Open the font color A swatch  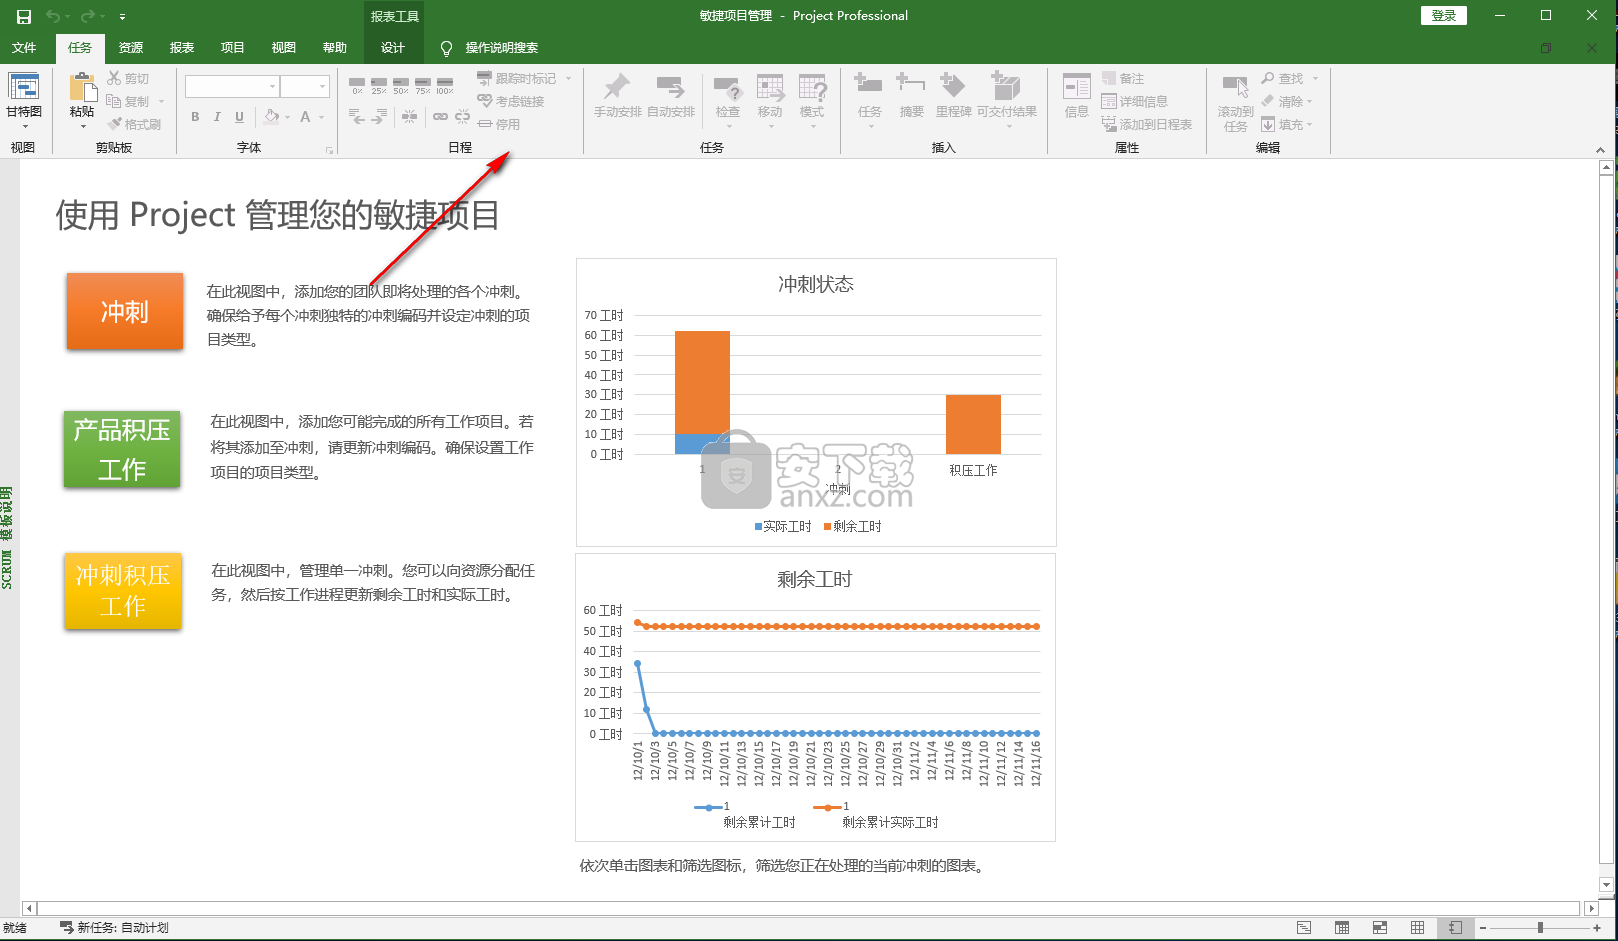pos(306,117)
